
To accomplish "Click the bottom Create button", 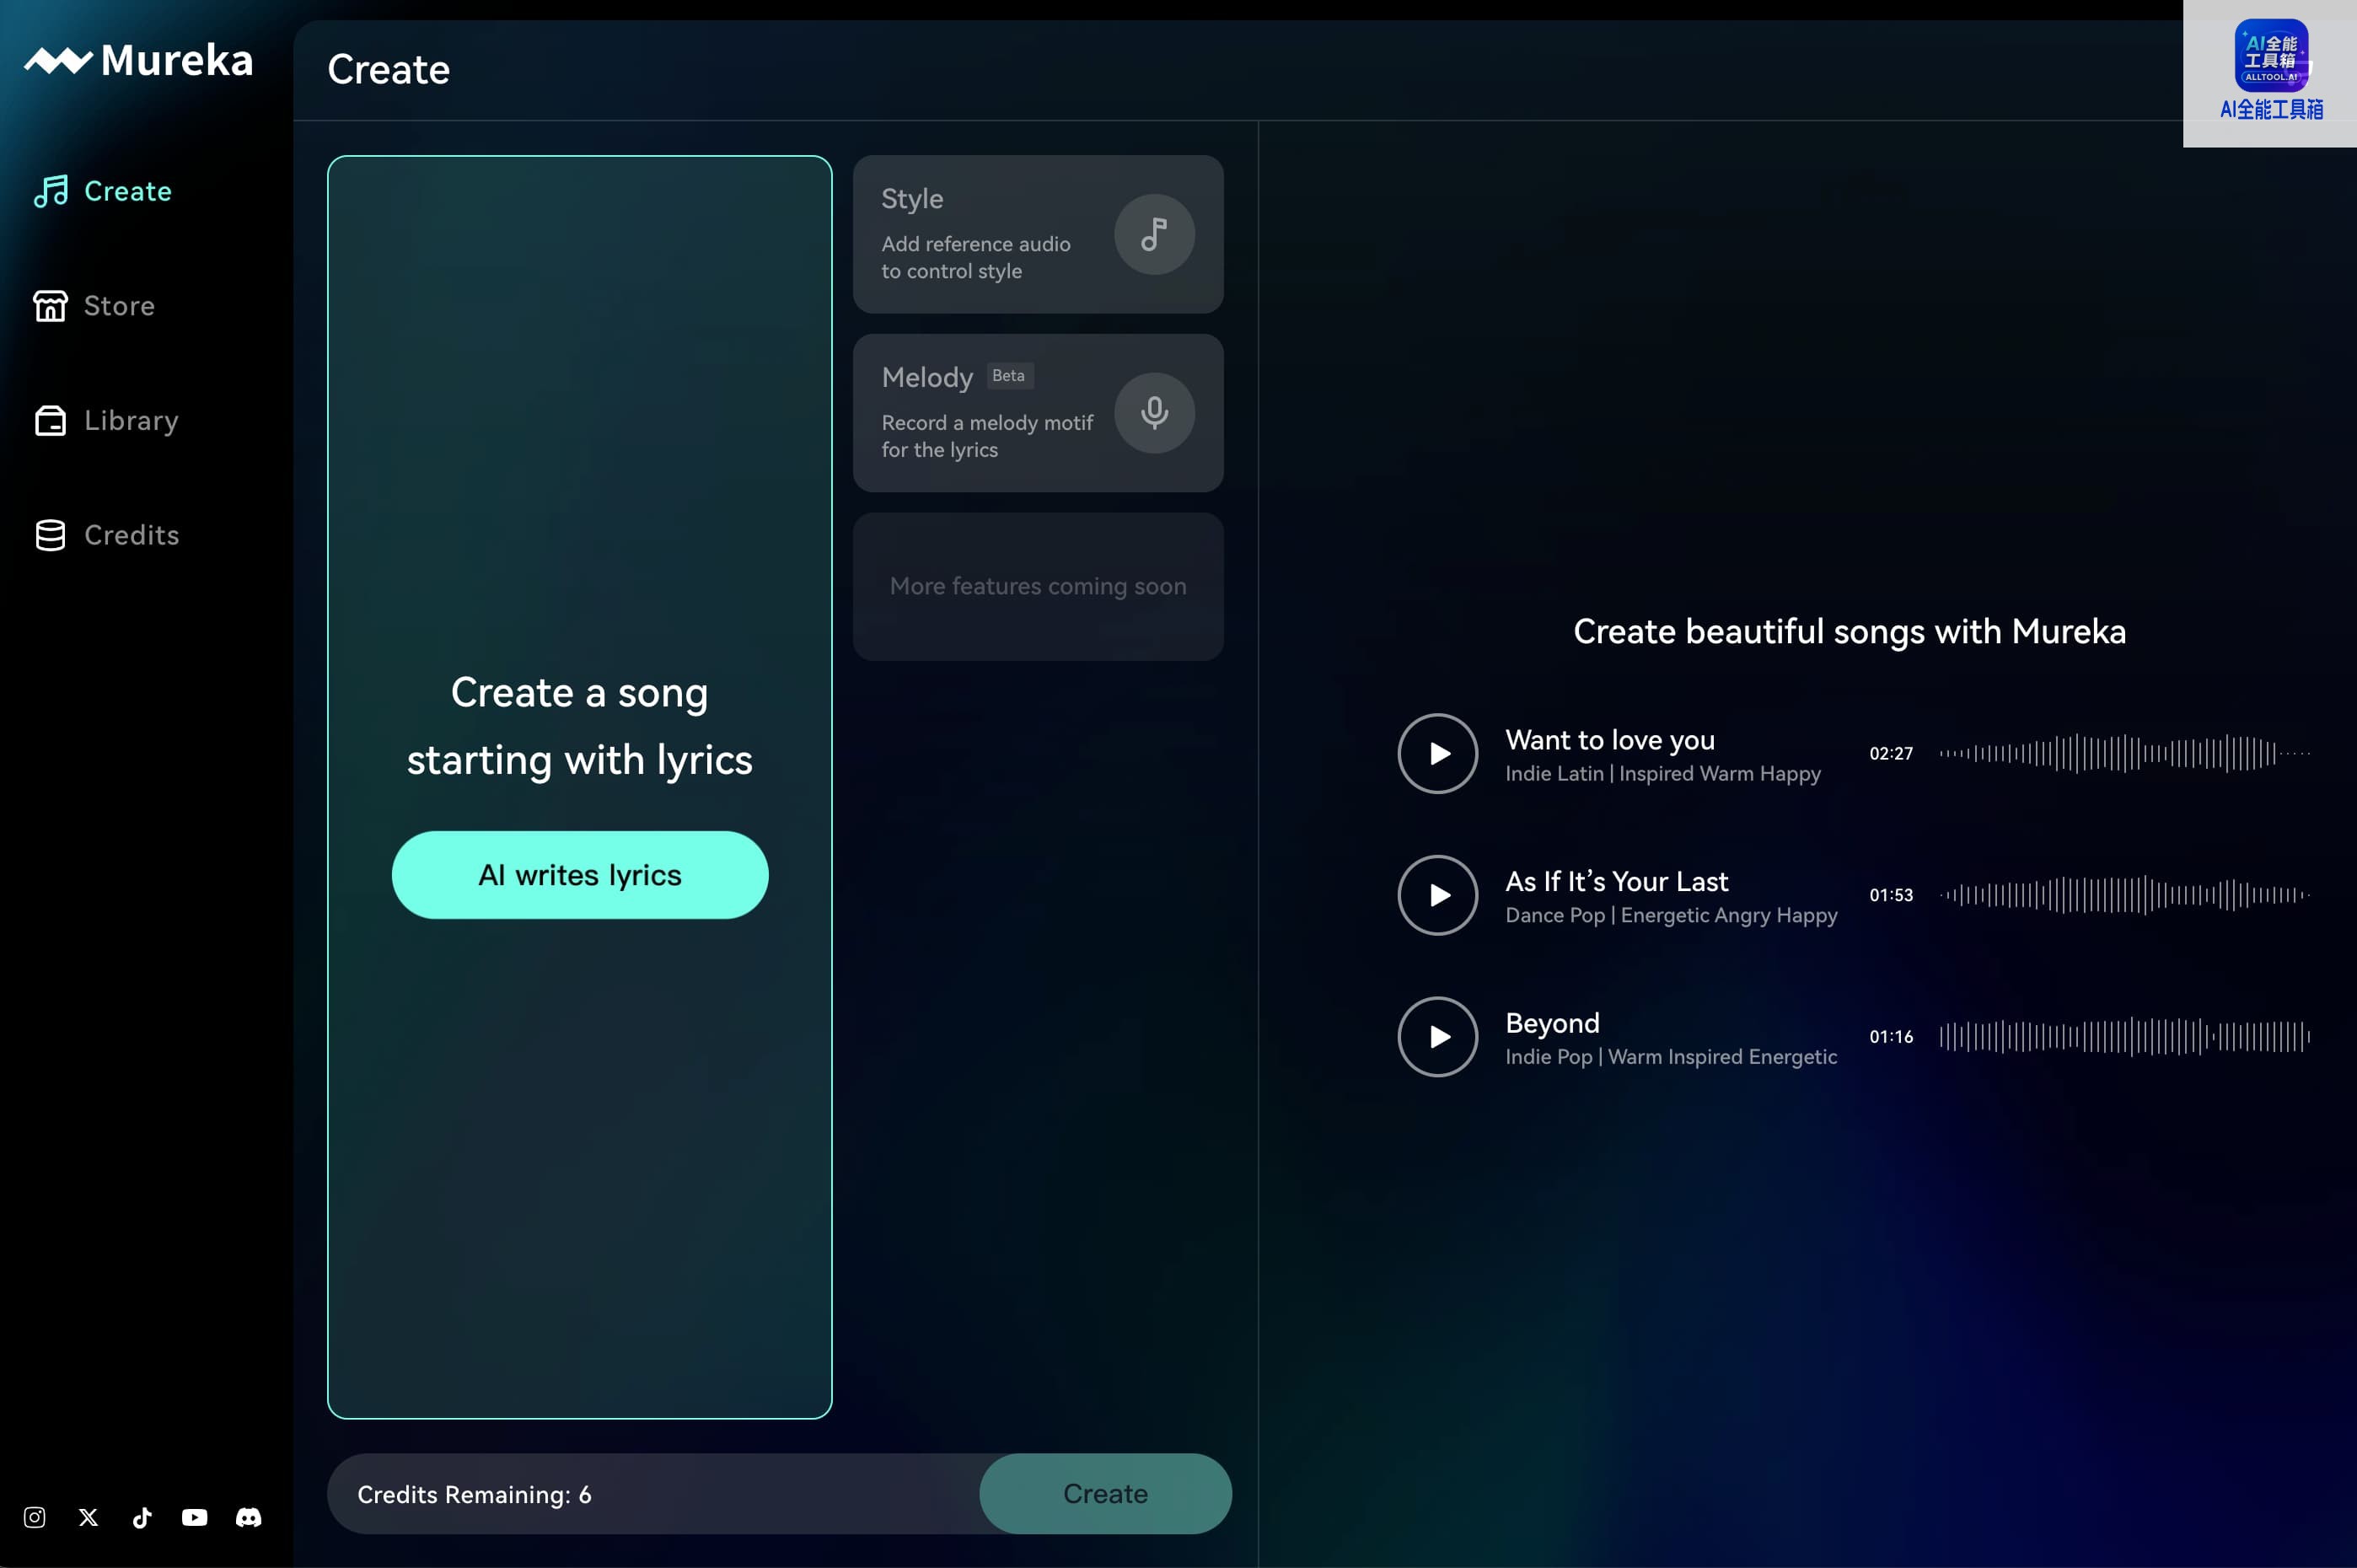I will [1105, 1493].
